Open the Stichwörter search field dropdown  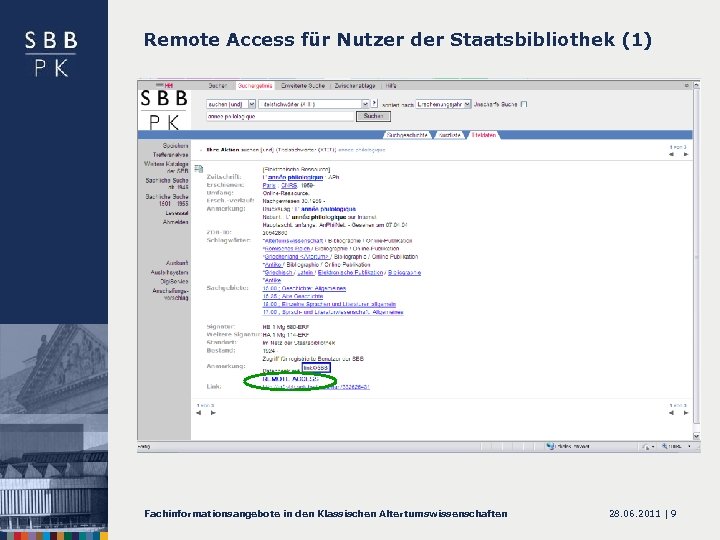tap(314, 104)
